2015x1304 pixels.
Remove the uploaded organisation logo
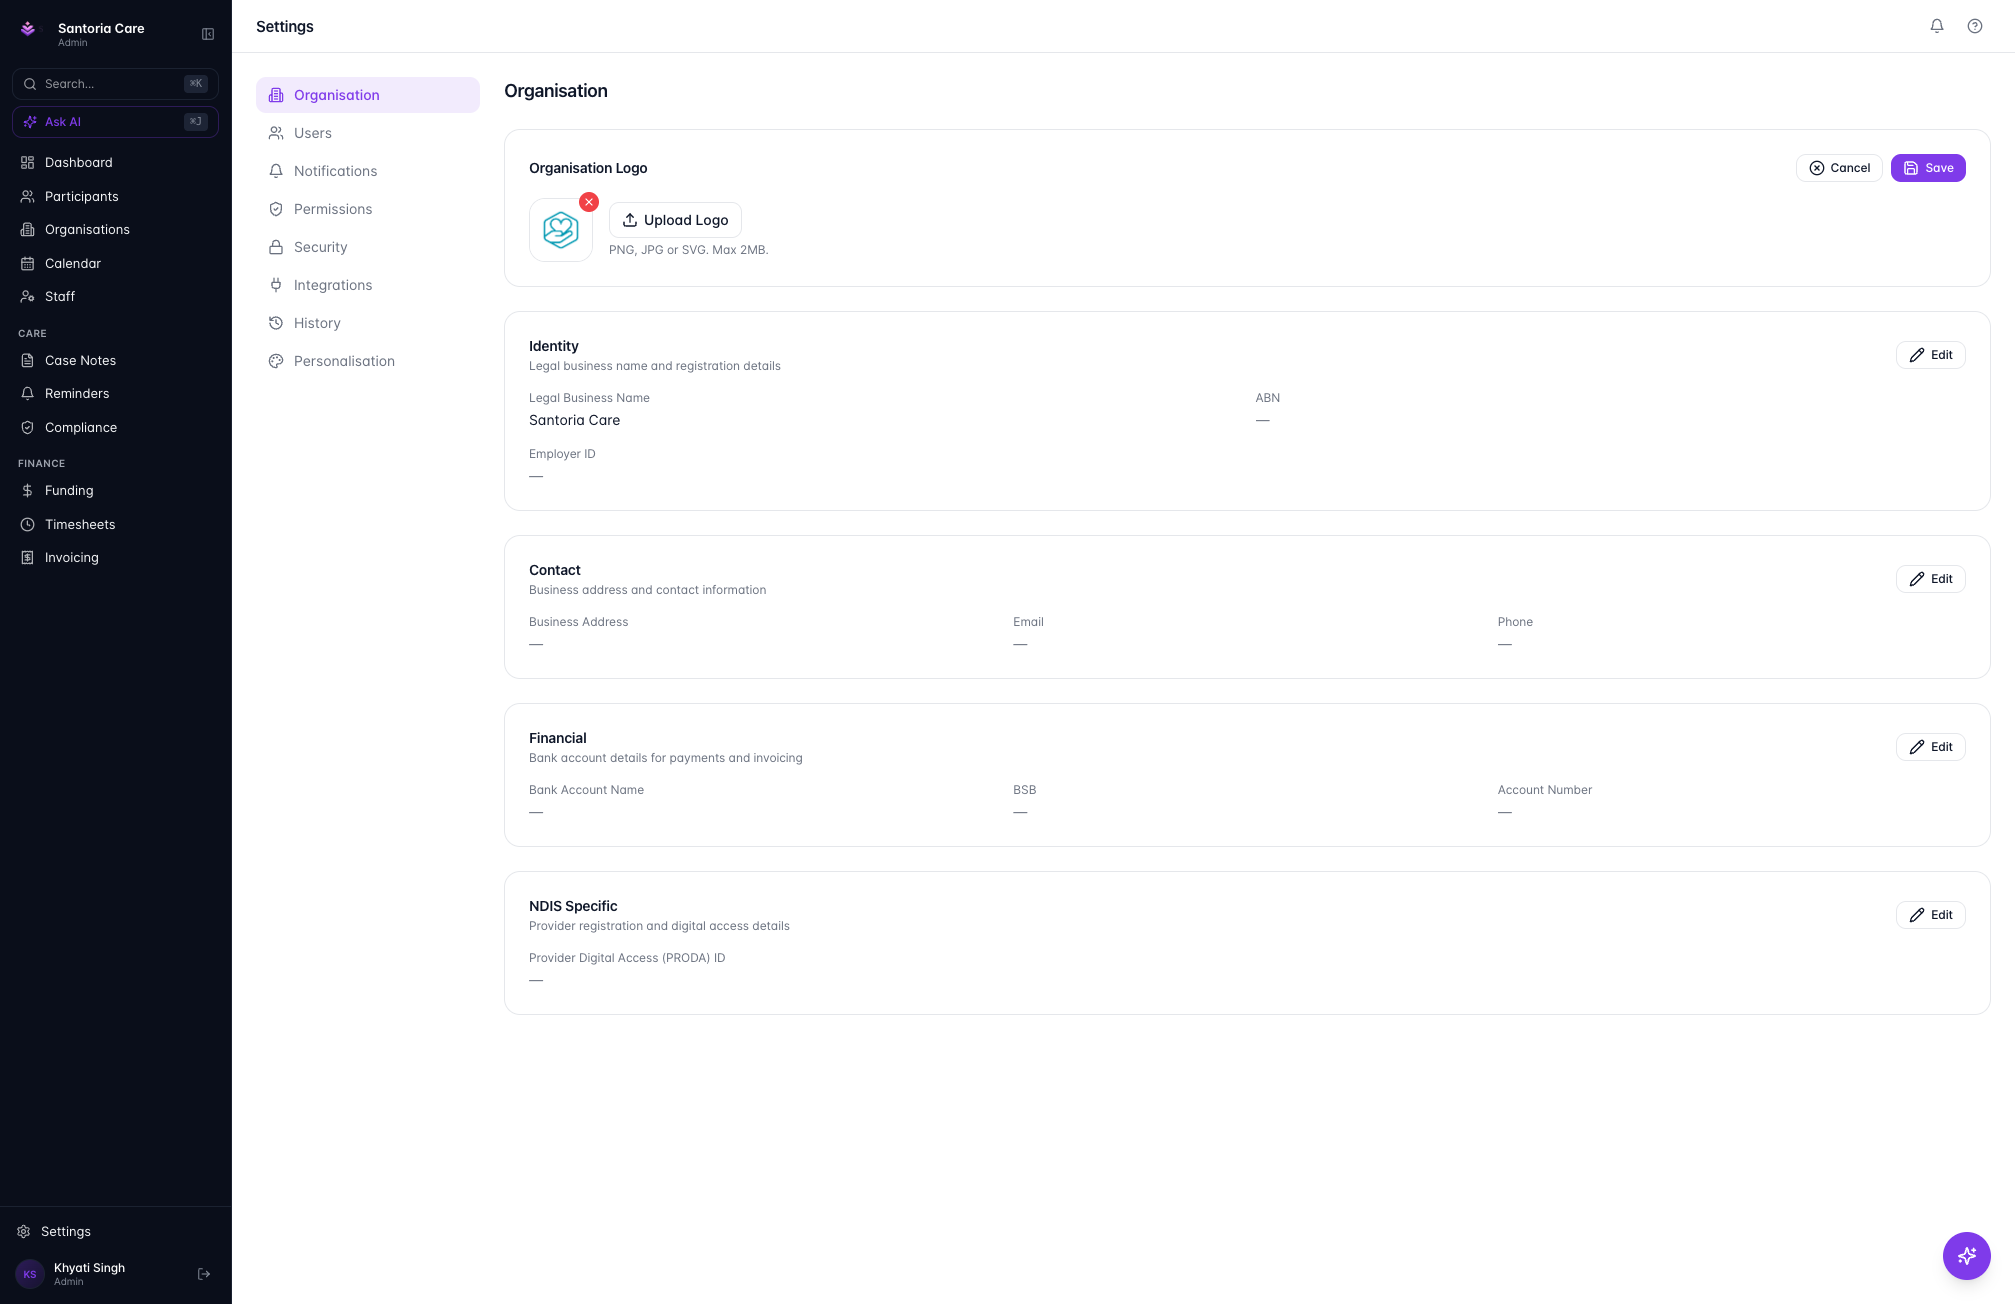(x=589, y=202)
